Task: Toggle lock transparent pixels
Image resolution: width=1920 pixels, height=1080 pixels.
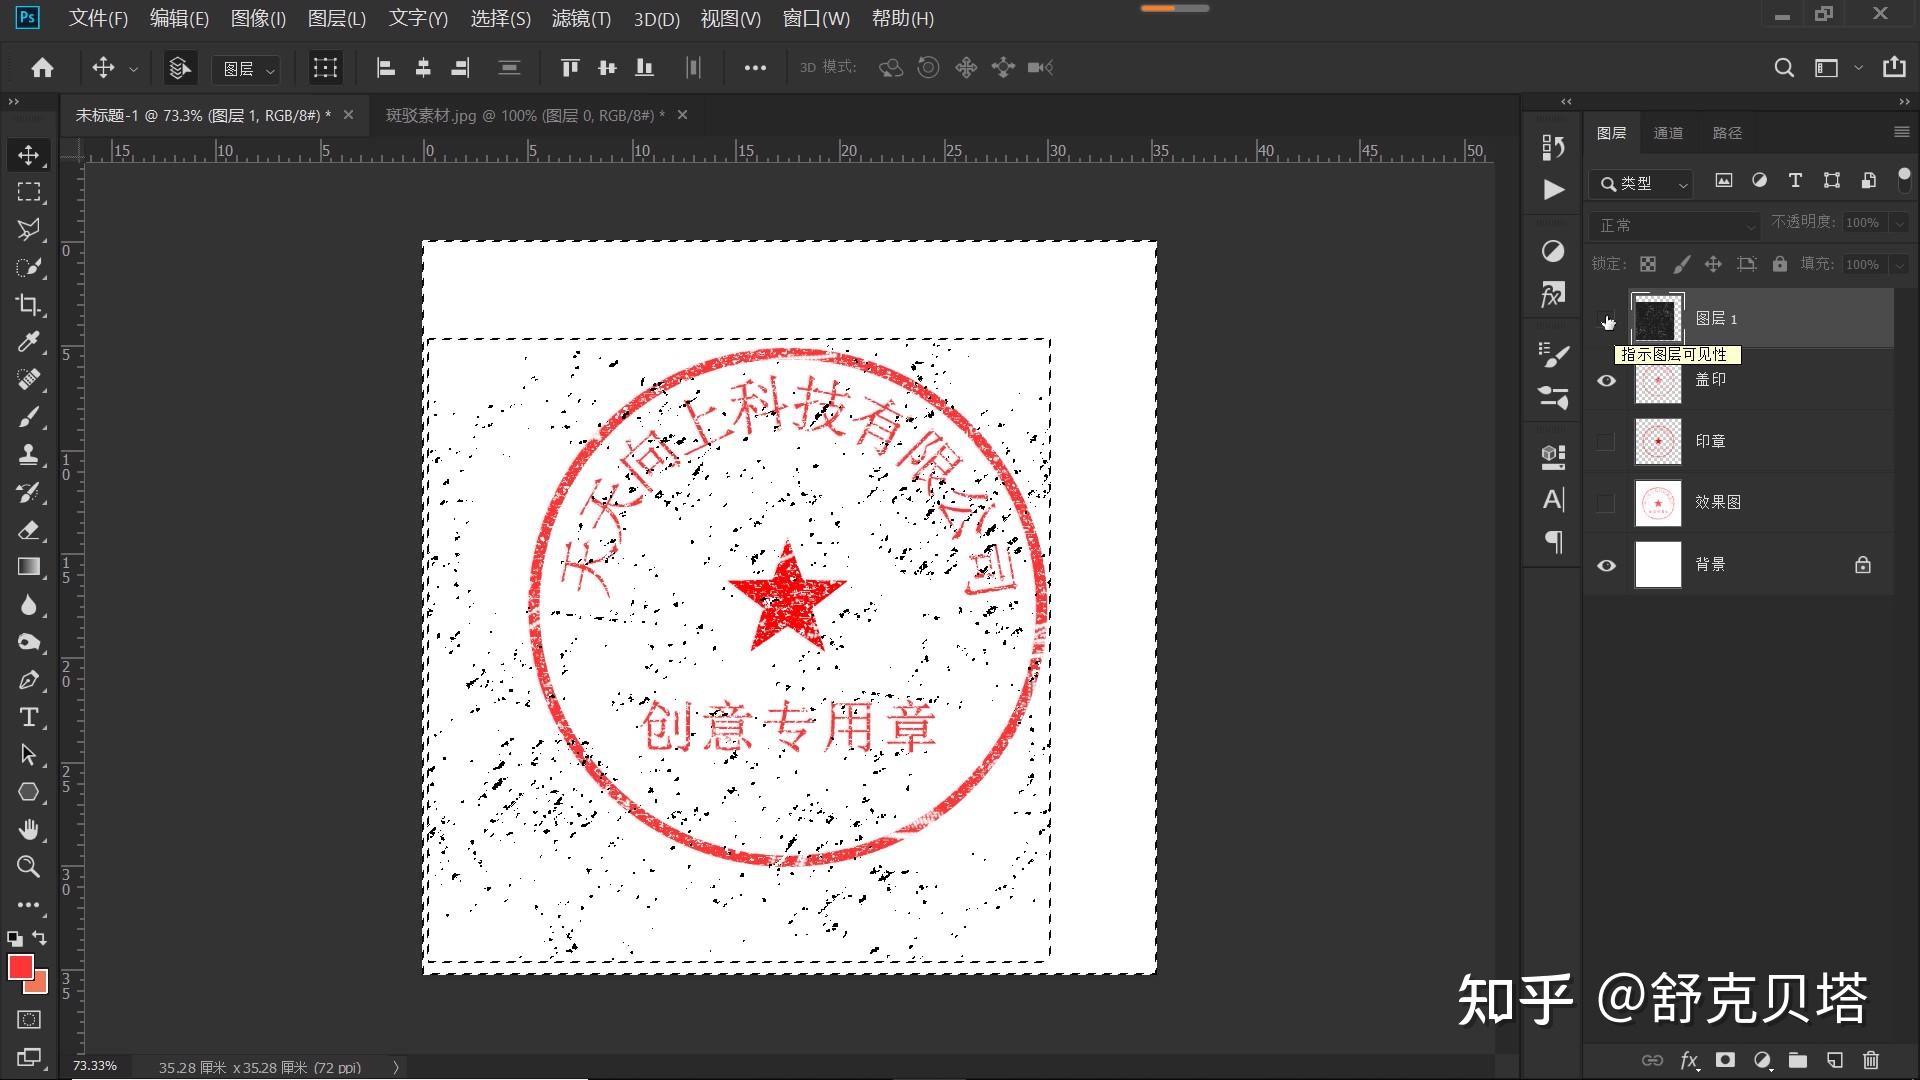Action: 1647,264
